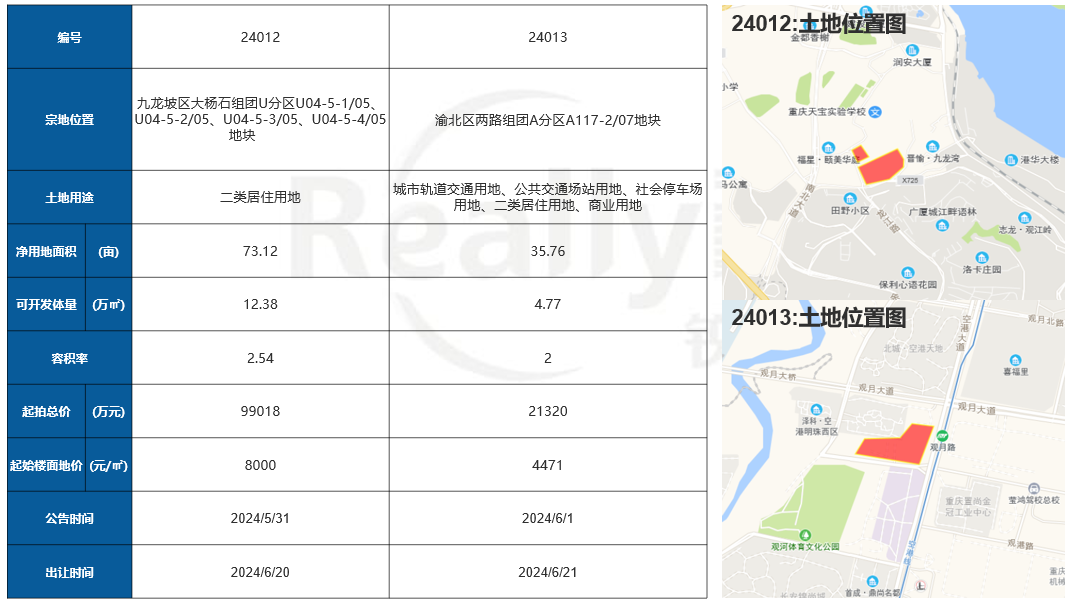Click the large red 24012 land parcel

tap(882, 167)
